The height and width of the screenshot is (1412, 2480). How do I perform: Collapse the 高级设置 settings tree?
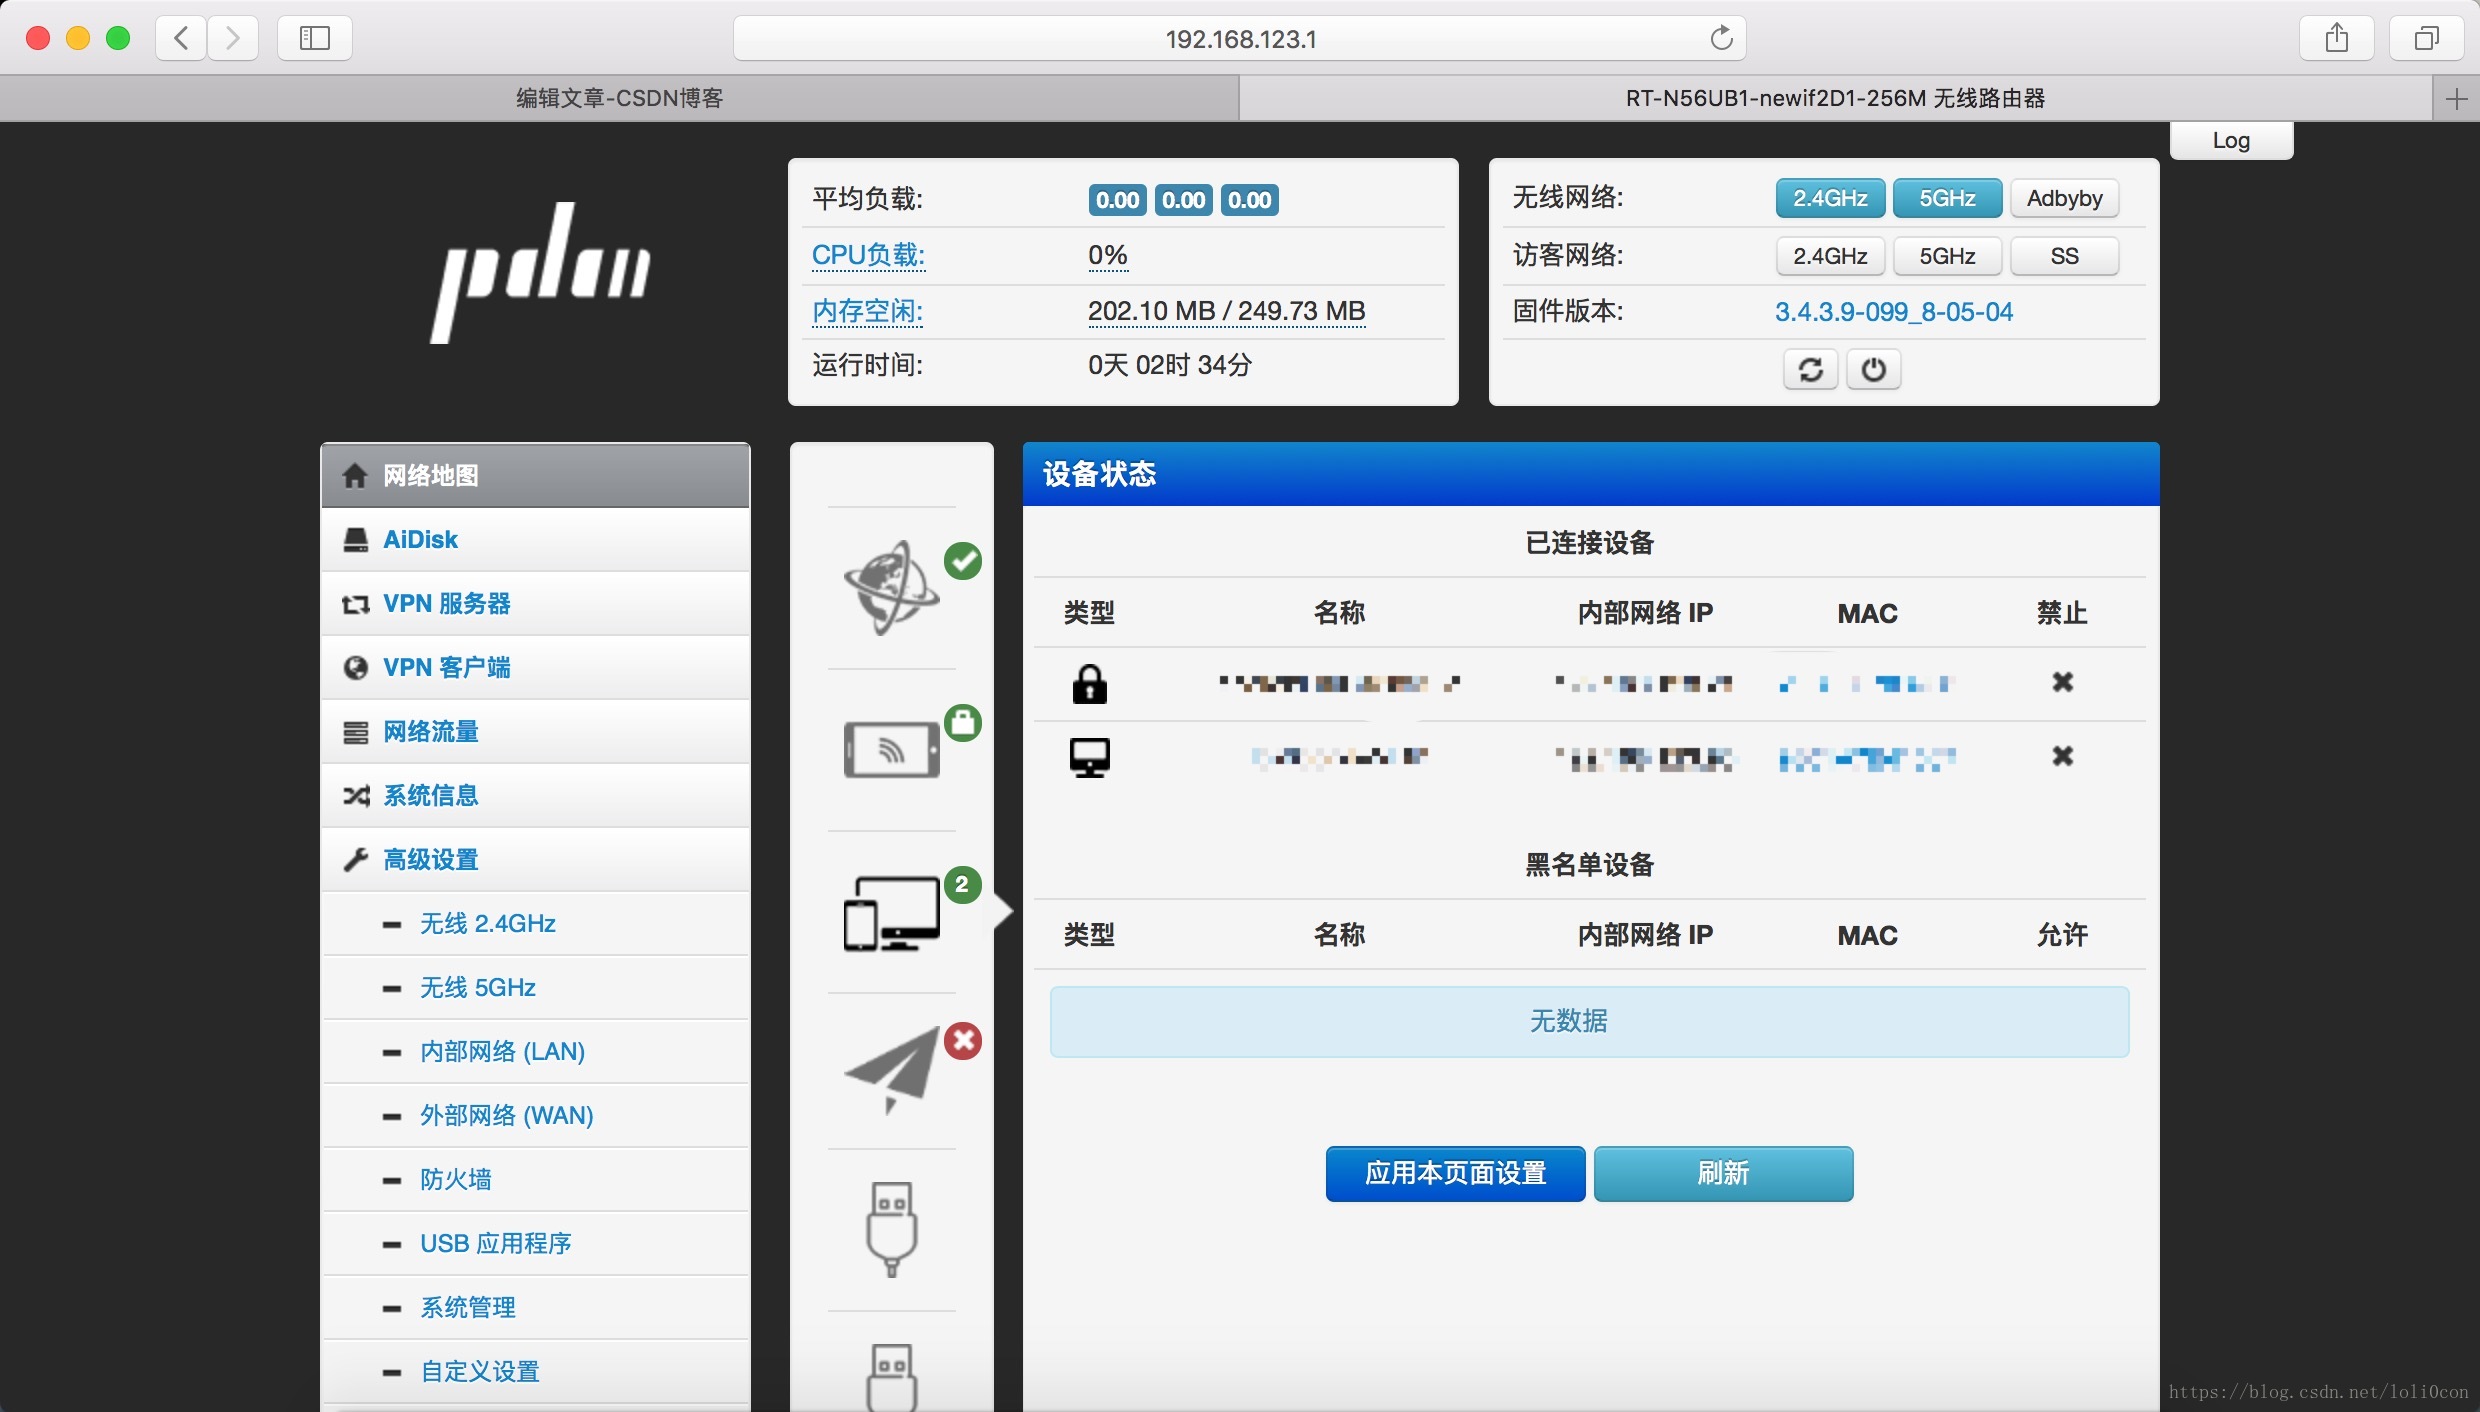pos(431,859)
